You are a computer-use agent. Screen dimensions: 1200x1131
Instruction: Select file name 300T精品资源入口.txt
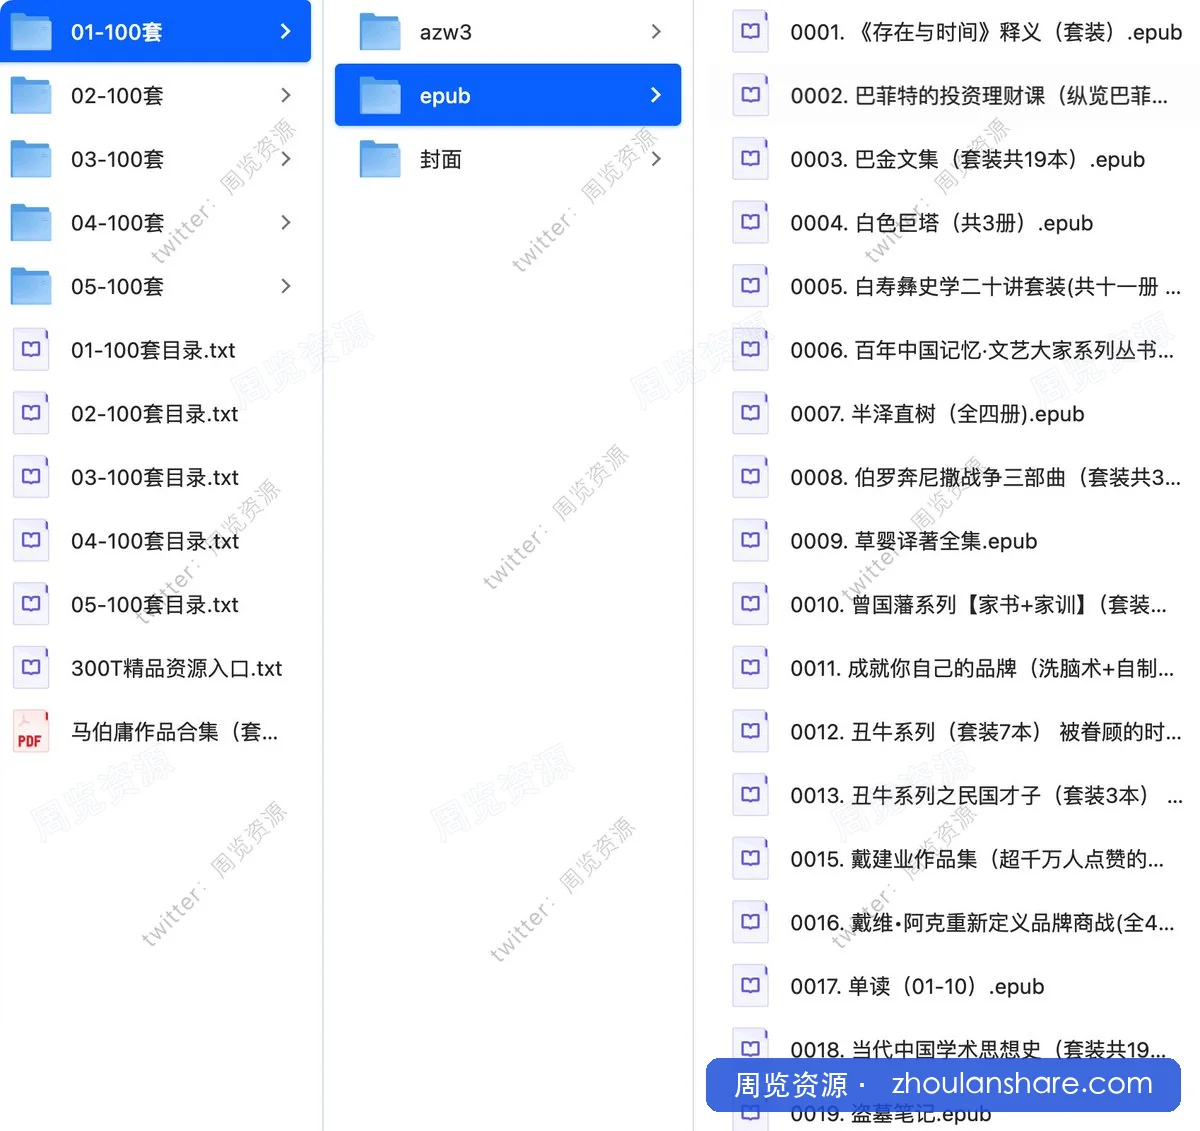(177, 668)
